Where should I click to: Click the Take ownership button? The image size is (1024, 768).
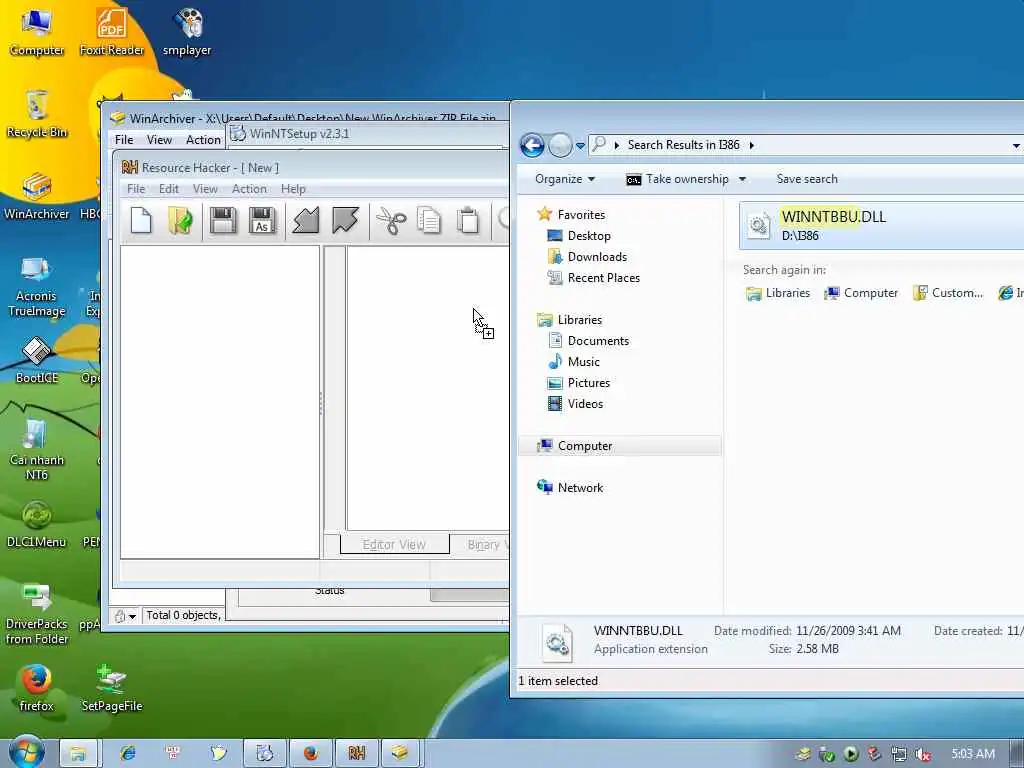(x=677, y=179)
